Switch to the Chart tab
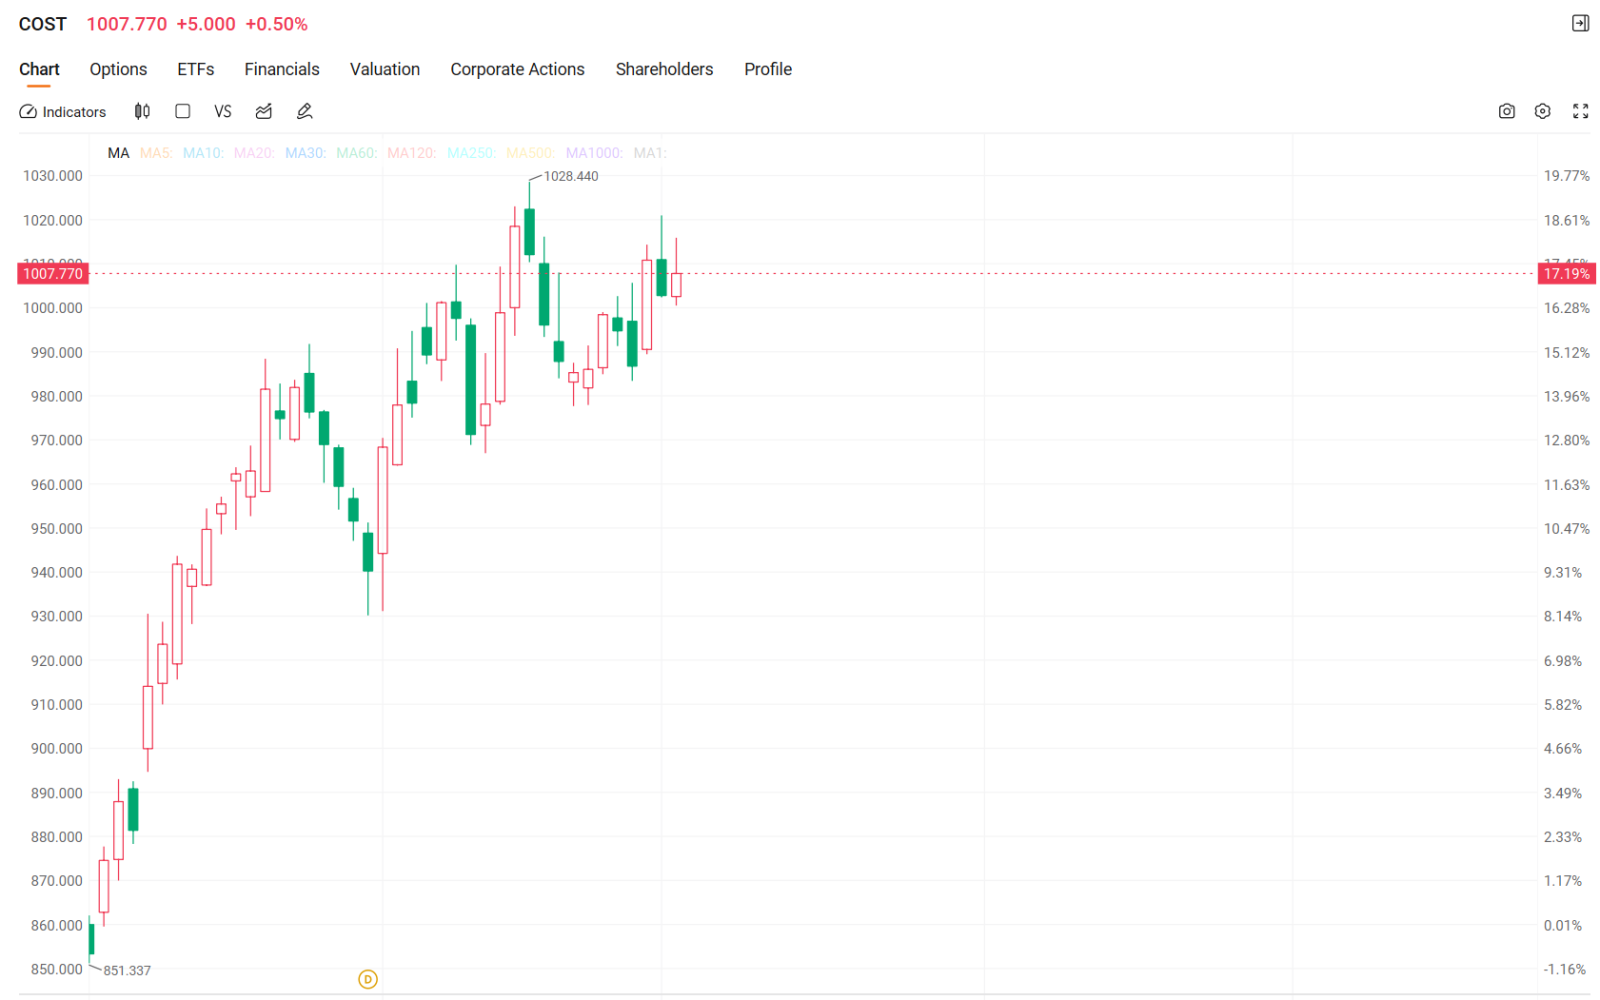The image size is (1600, 1000). [39, 69]
